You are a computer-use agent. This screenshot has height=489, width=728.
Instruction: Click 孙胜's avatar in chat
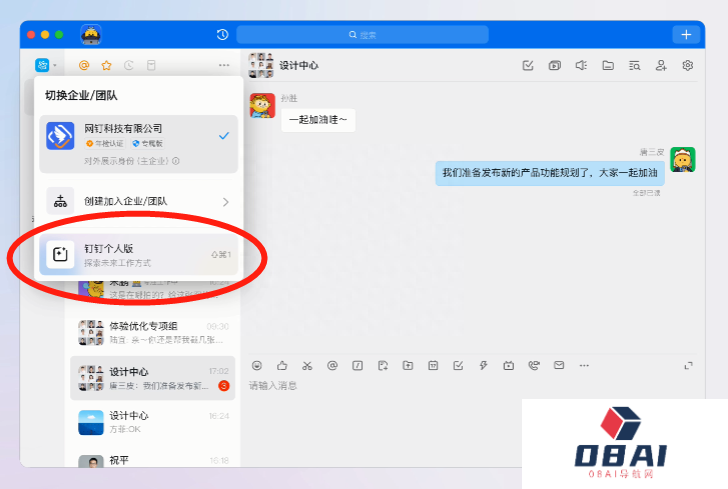262,105
